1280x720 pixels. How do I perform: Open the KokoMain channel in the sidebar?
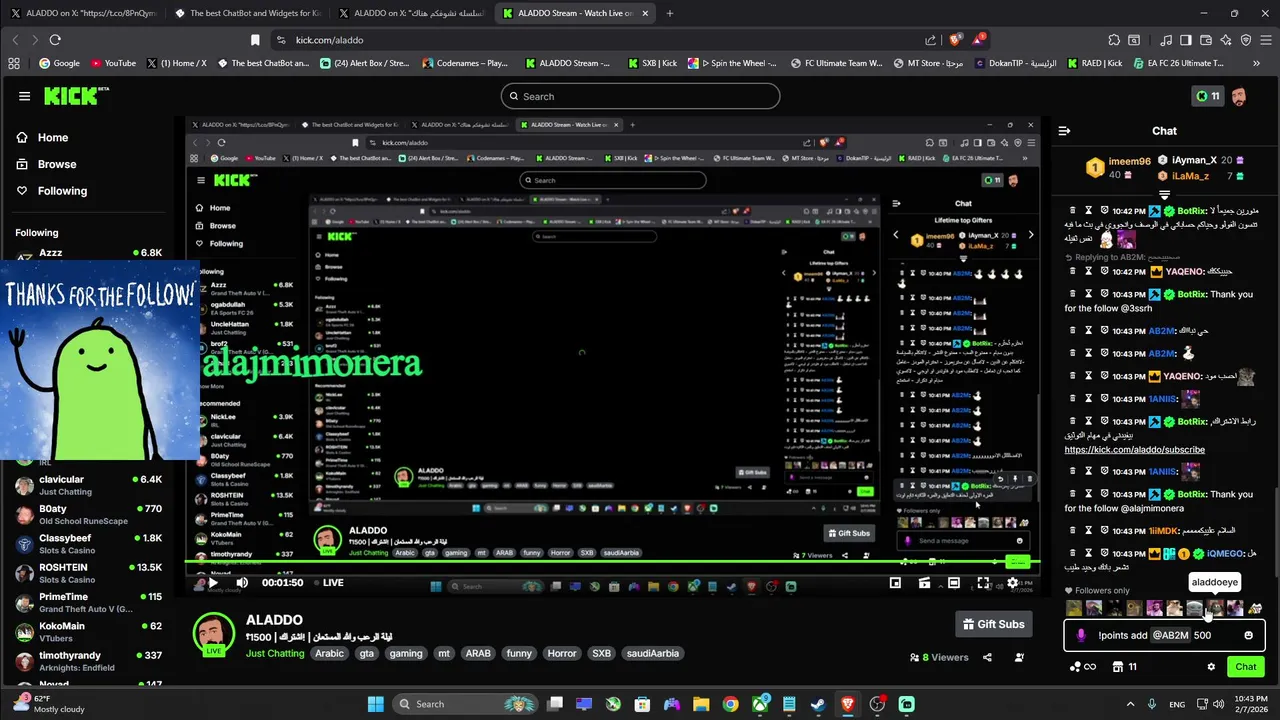point(88,631)
